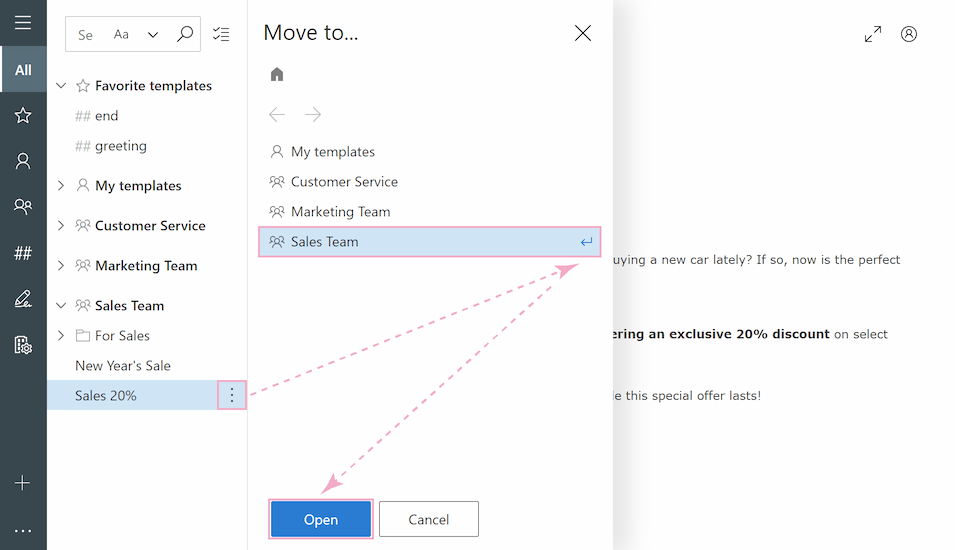The height and width of the screenshot is (550, 955).
Task: Close the Move to dialog
Action: coord(583,33)
